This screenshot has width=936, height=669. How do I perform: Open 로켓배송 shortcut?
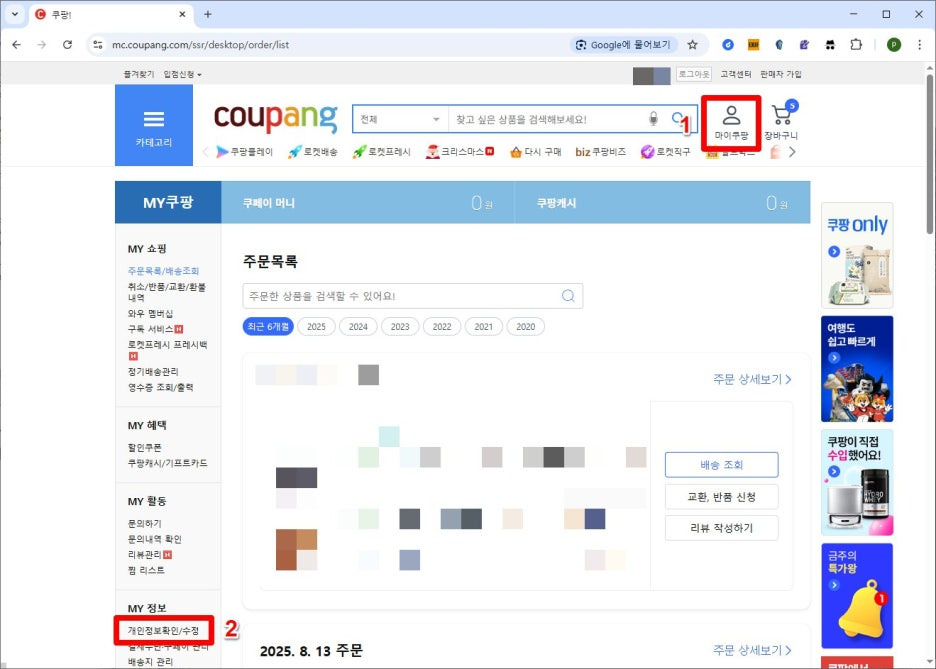(x=313, y=152)
